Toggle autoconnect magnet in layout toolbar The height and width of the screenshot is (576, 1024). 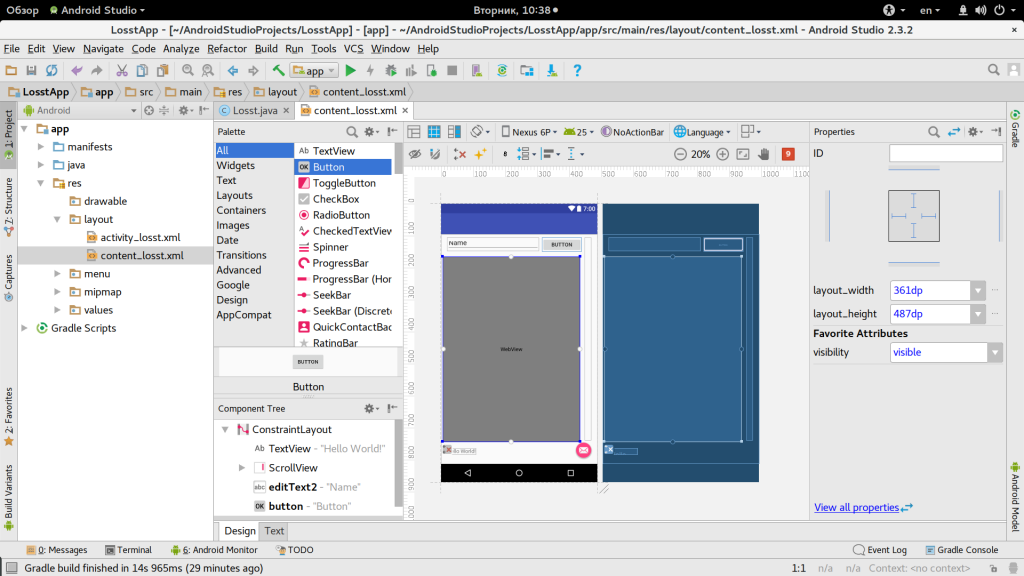coord(435,154)
